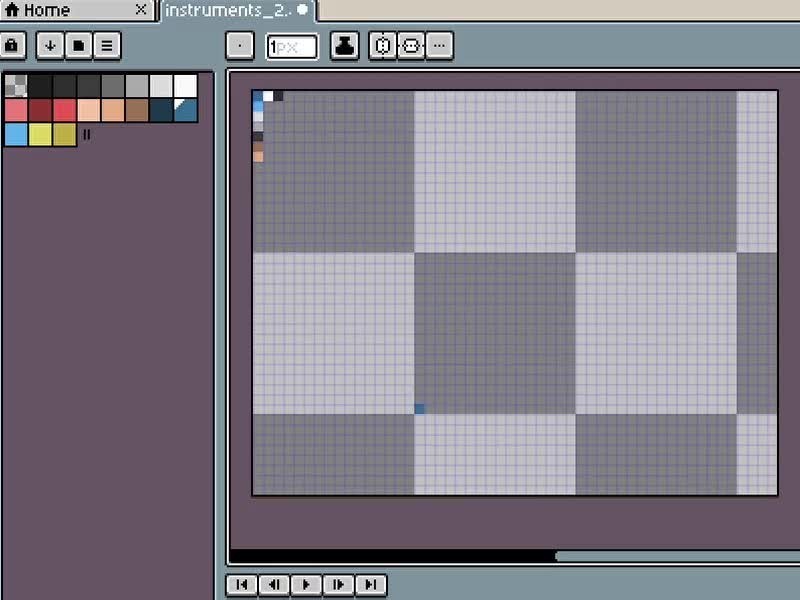Open the palette sort and gradients menu
800x600 pixels.
pyautogui.click(x=50, y=46)
